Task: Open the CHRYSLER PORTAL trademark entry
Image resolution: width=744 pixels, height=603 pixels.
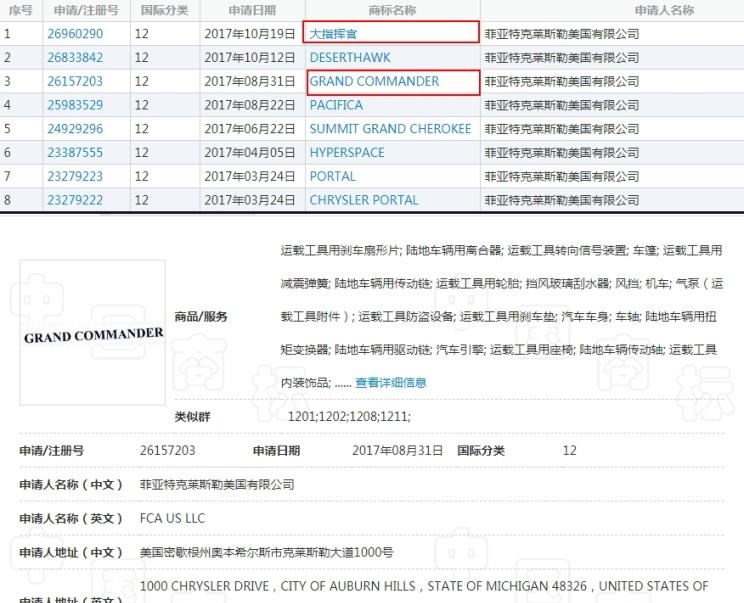Action: pos(364,200)
